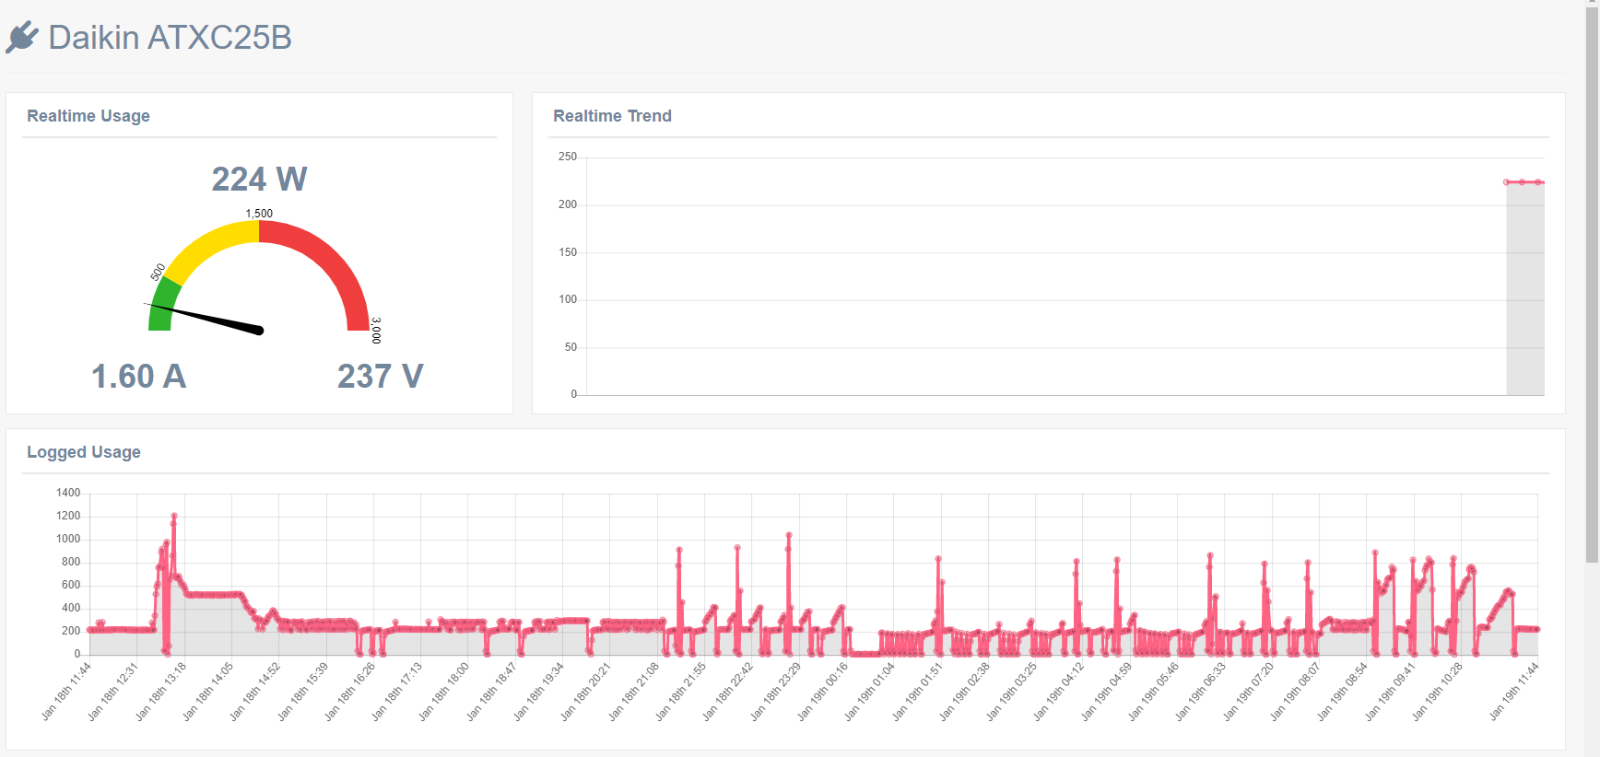Select the Logged Usage panel heading
This screenshot has height=757, width=1600.
click(83, 452)
